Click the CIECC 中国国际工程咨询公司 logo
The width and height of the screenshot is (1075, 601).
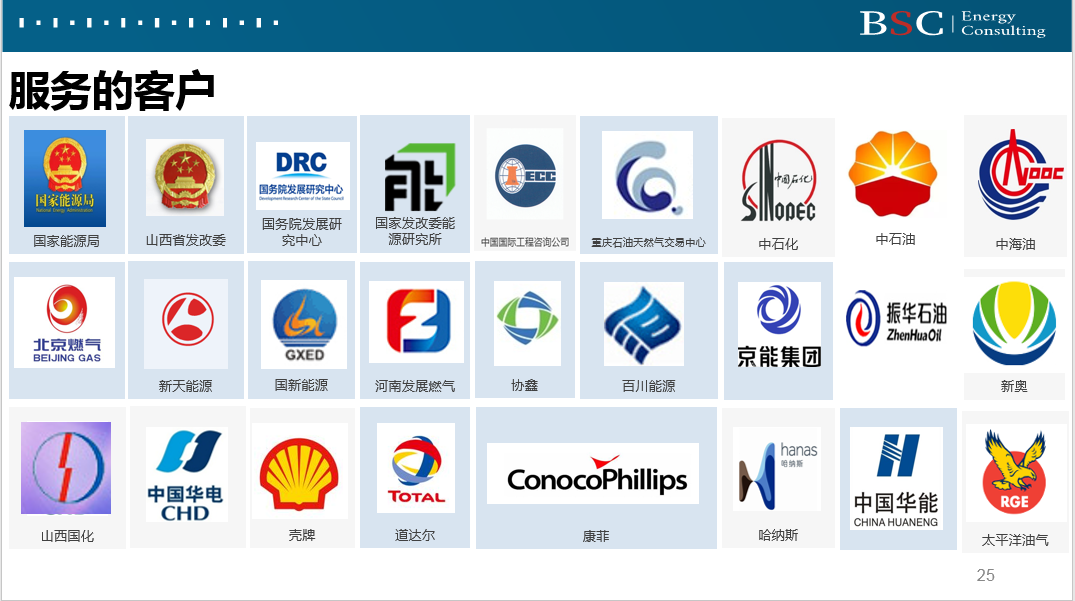(x=525, y=174)
